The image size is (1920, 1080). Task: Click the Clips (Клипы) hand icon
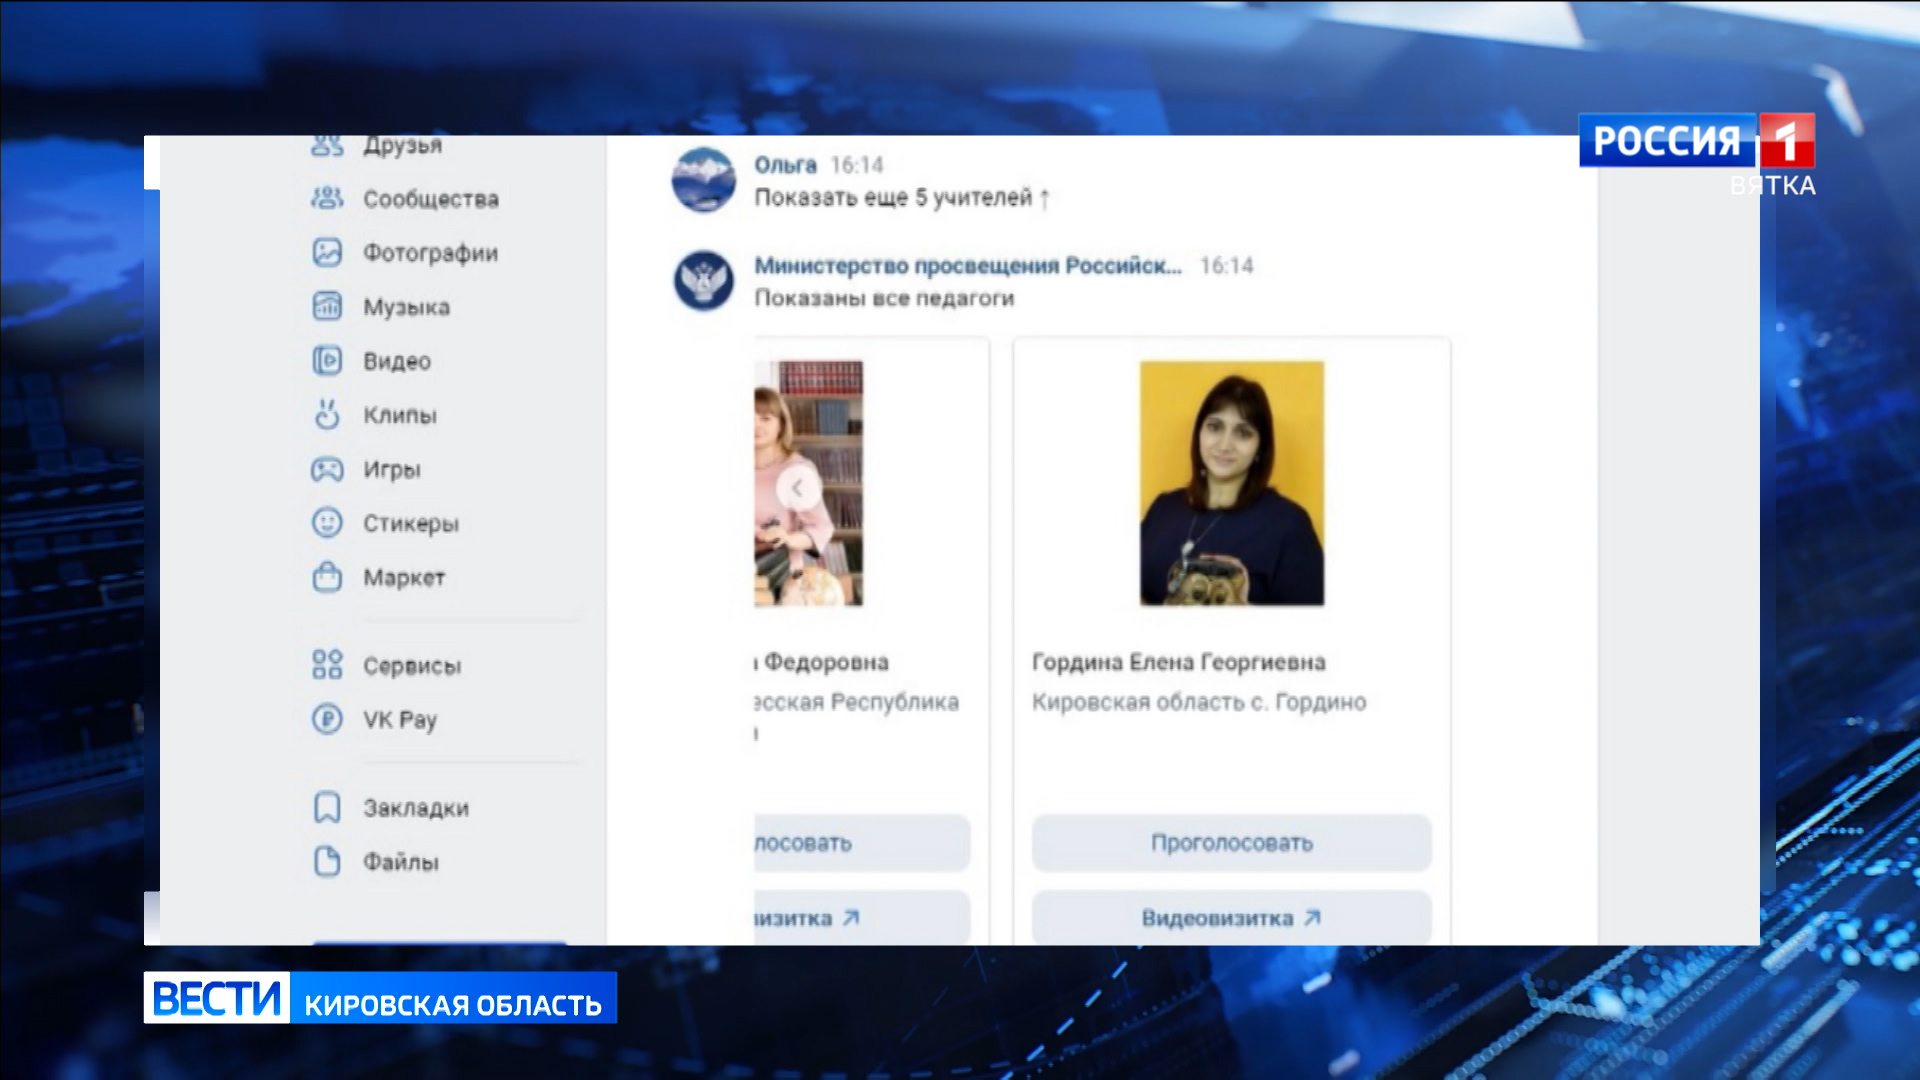pos(327,414)
